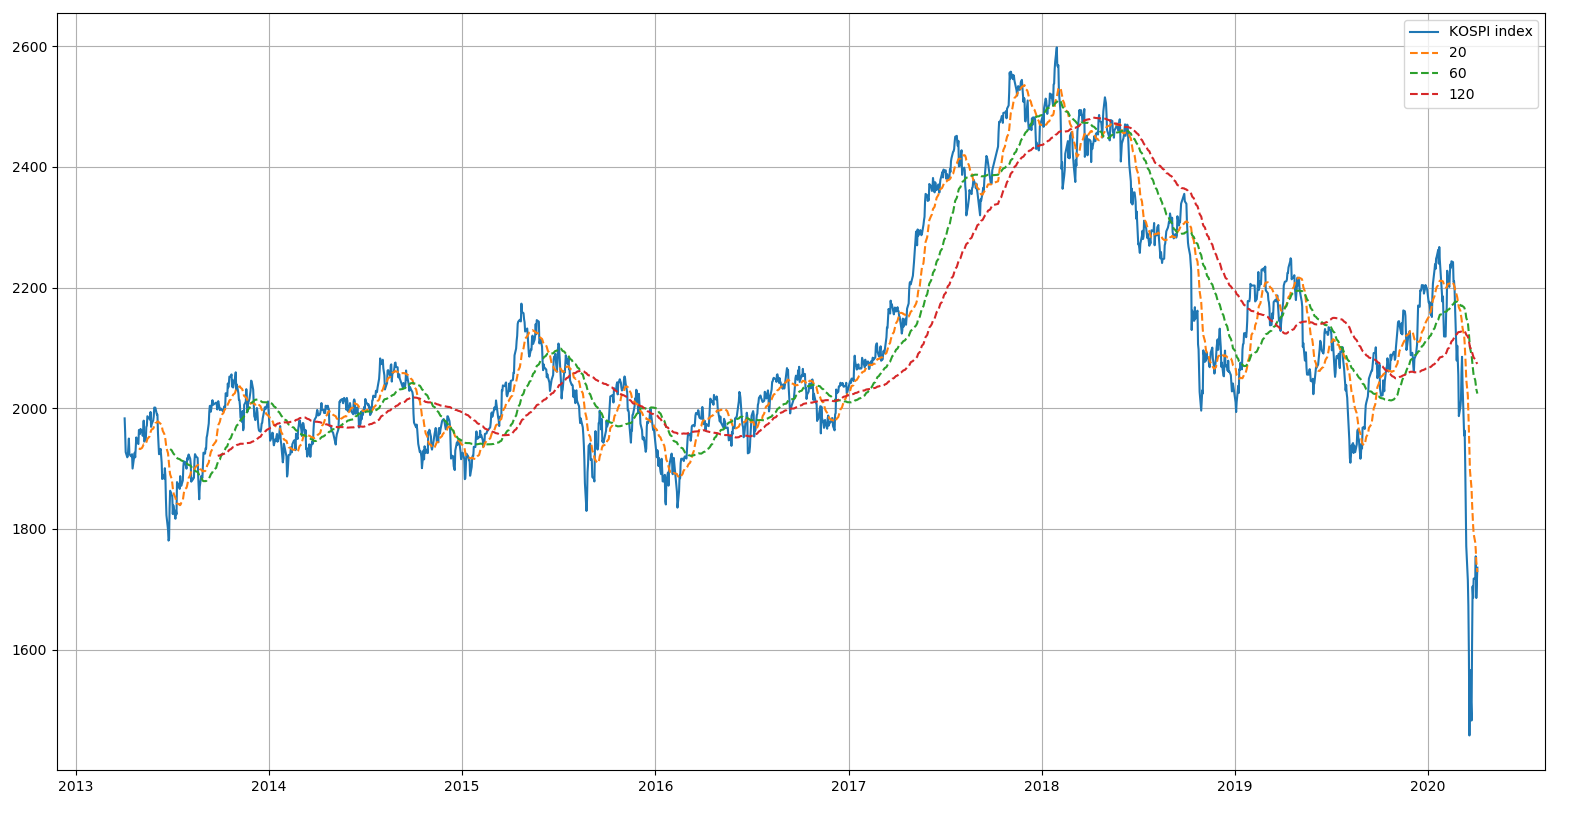Click the green dashed legend line sample
Screen dimensions: 1571x816
click(1425, 73)
